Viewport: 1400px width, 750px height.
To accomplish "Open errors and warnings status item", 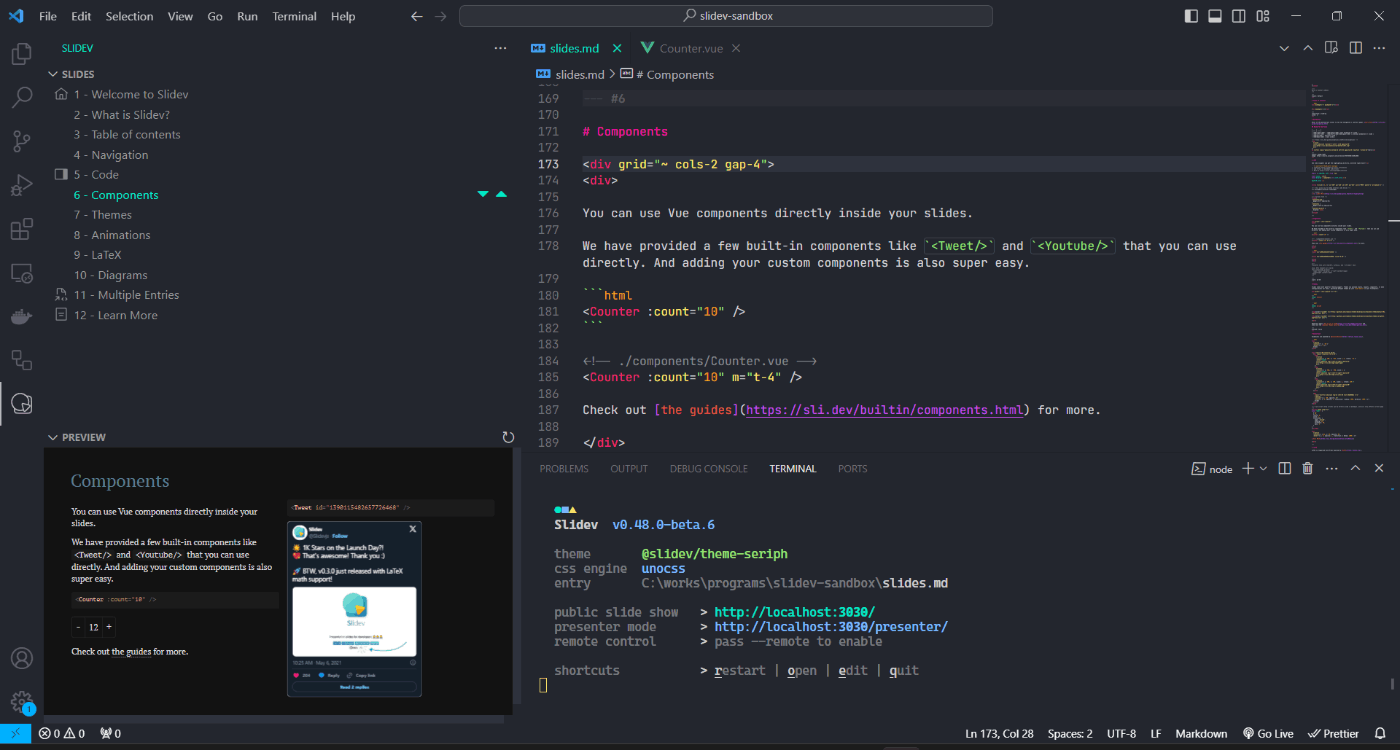I will (x=62, y=733).
